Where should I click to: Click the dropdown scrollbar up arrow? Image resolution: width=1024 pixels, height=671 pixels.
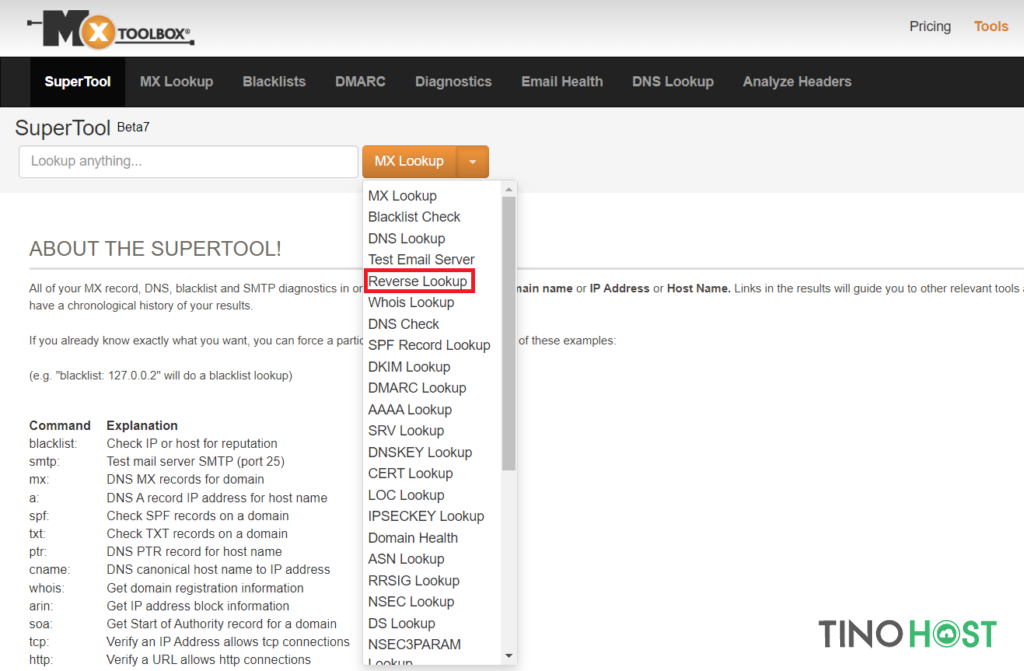[x=509, y=189]
